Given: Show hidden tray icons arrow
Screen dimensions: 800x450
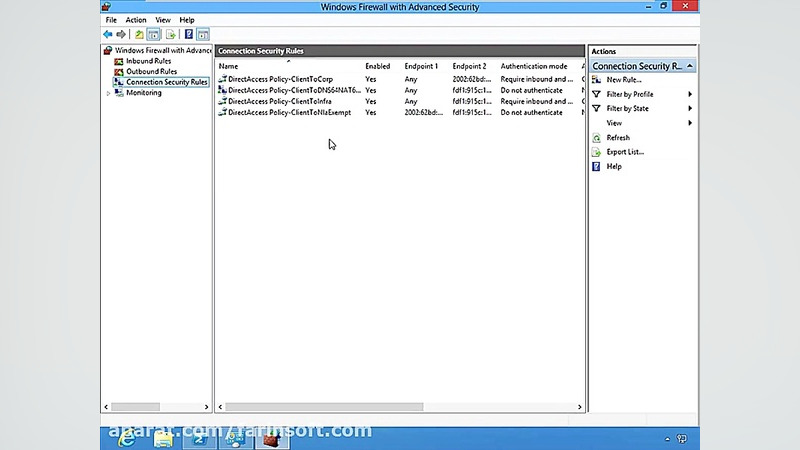Looking at the screenshot, I should tap(667, 439).
